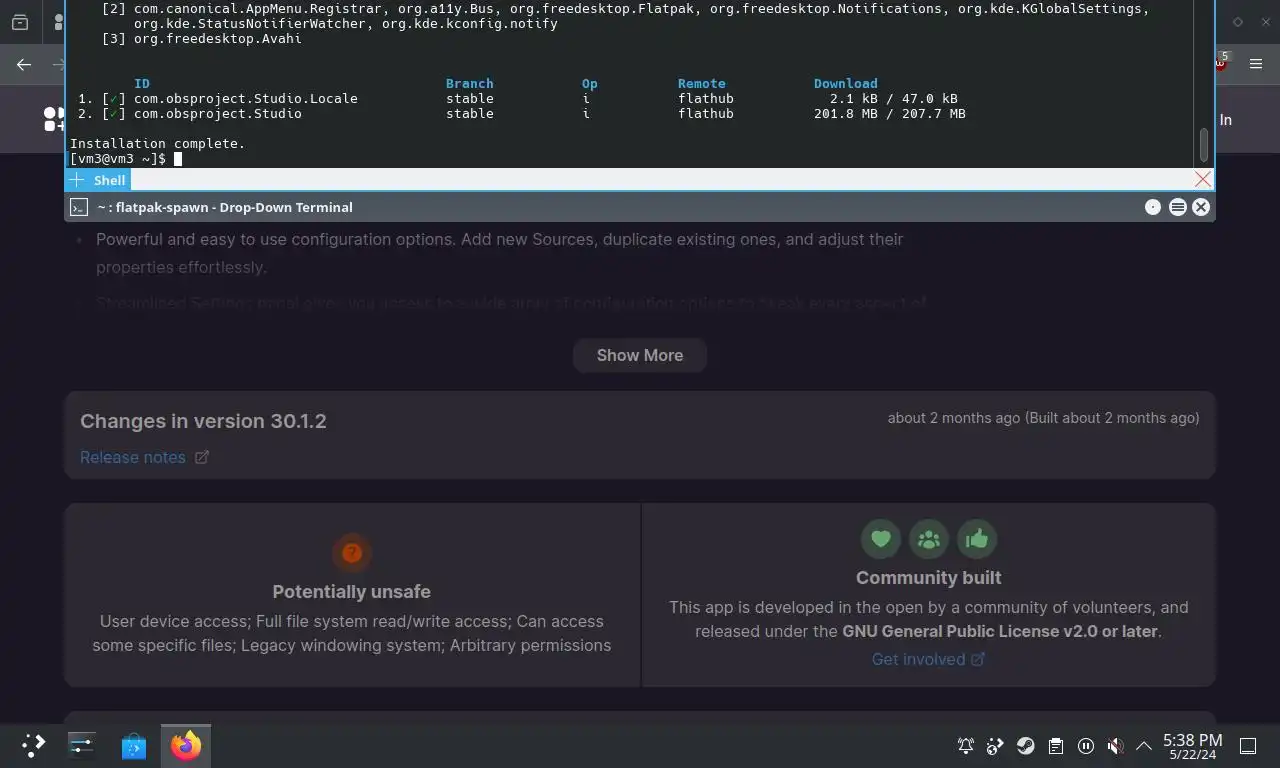Screen dimensions: 1280x768
Task: Click the Show More button
Action: pyautogui.click(x=640, y=355)
